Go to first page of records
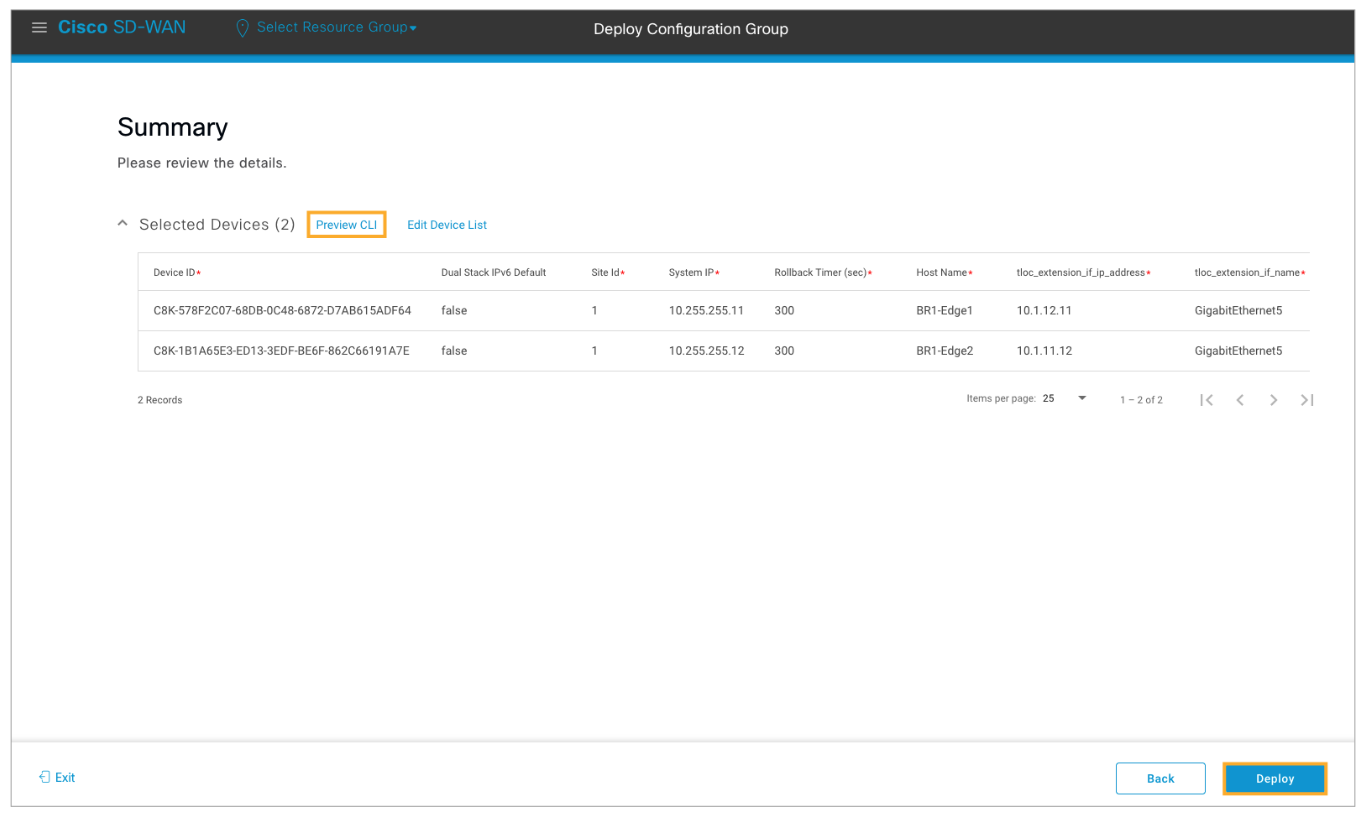1366x819 pixels. [1207, 400]
